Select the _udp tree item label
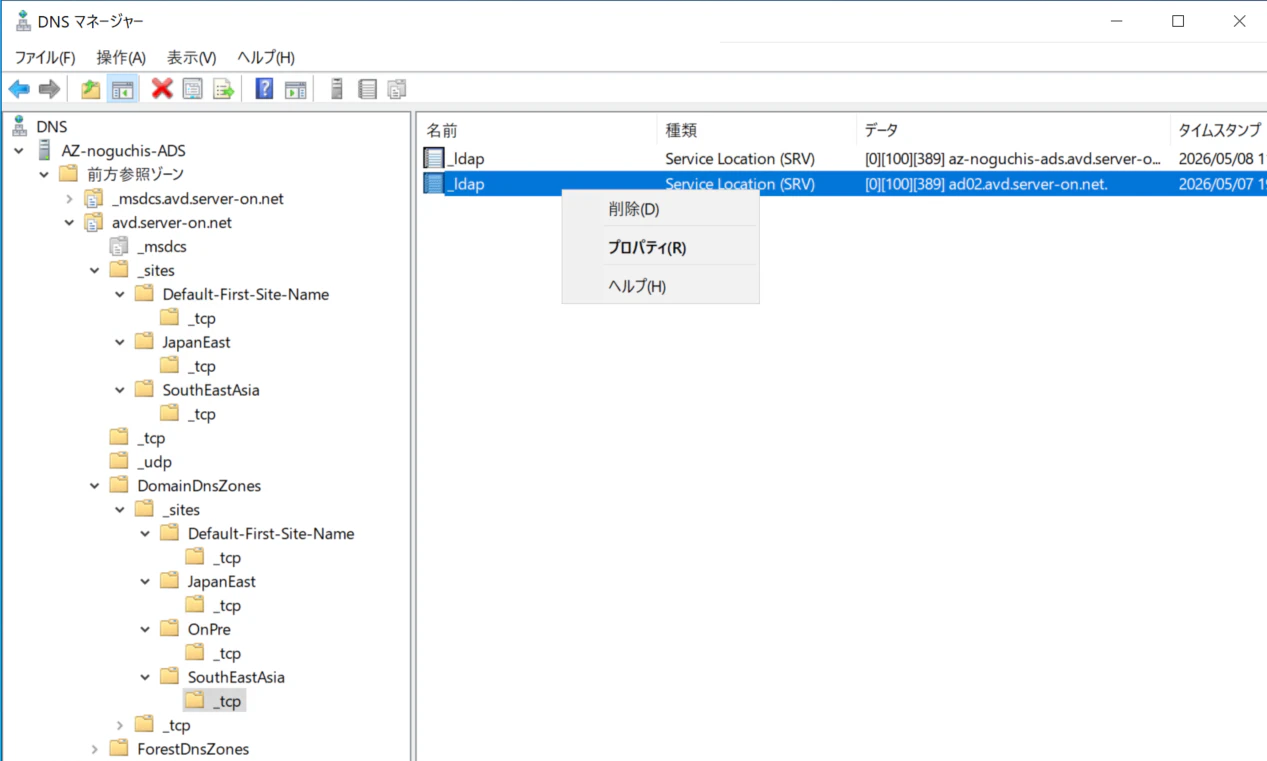The height and width of the screenshot is (761, 1267). tap(154, 462)
